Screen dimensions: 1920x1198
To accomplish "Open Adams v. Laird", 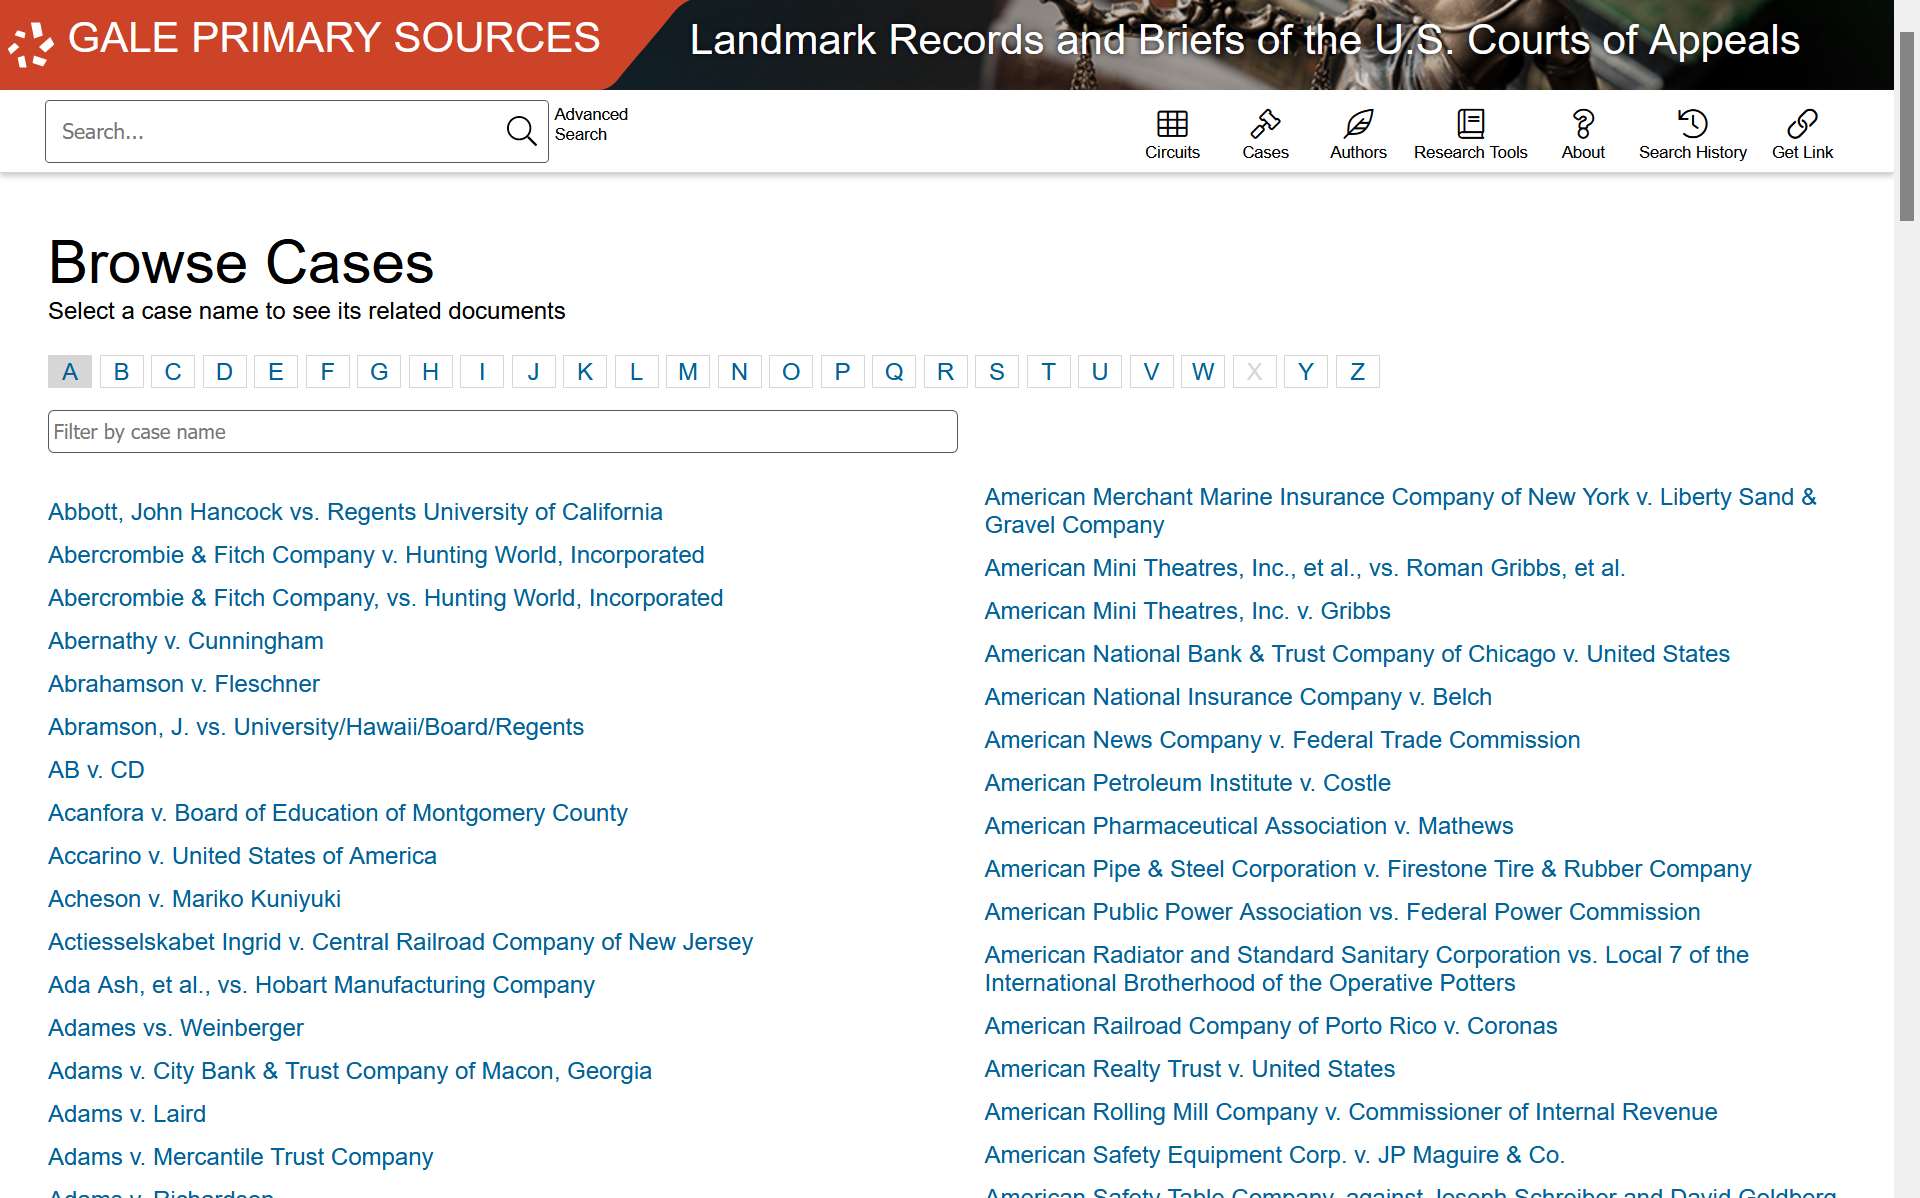I will tap(127, 1114).
